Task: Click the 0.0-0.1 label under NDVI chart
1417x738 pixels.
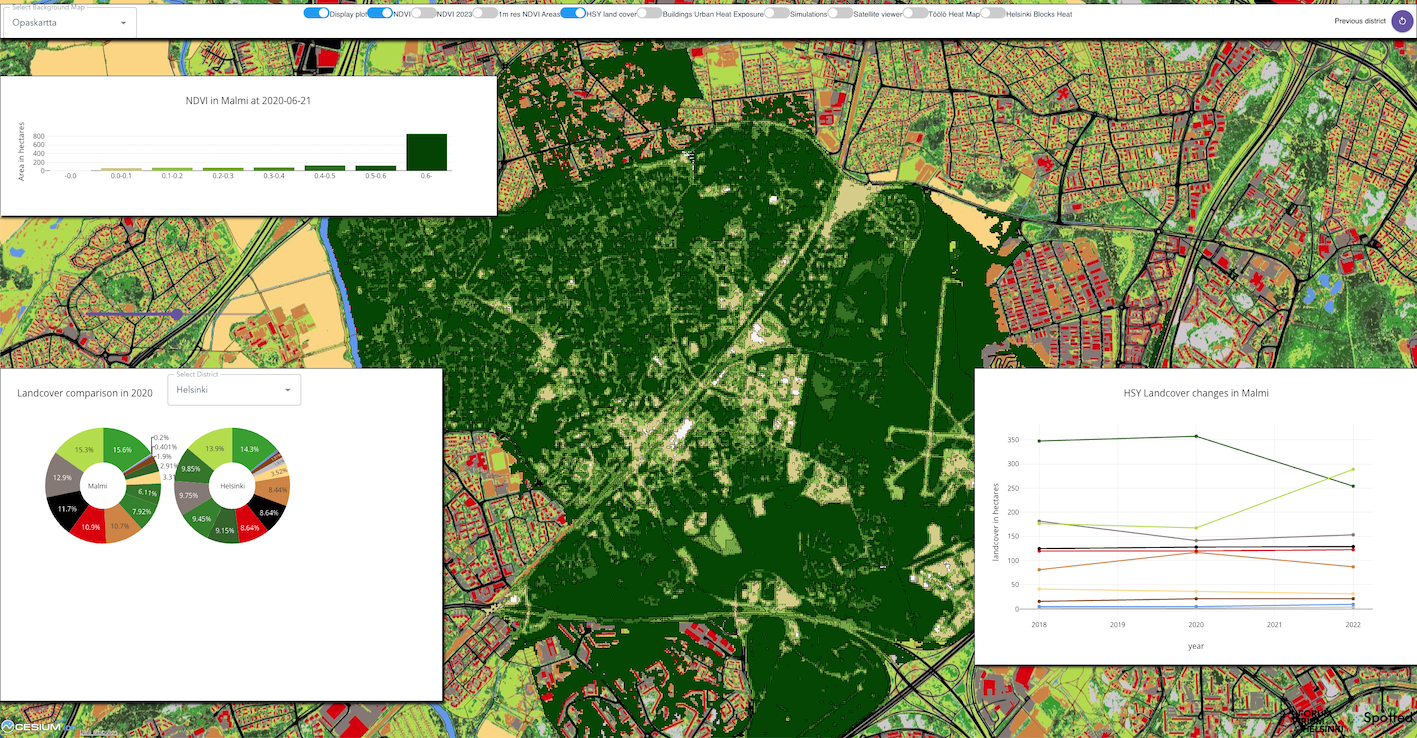Action: (x=121, y=176)
